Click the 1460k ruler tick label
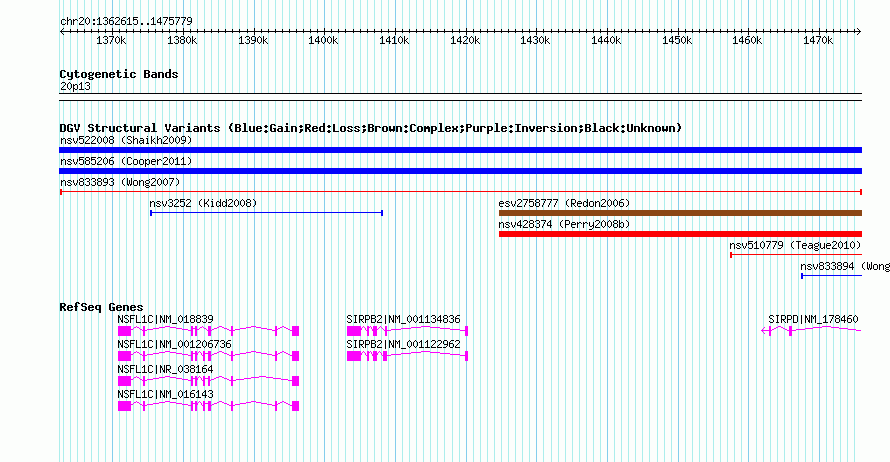The image size is (890, 462). tap(746, 40)
